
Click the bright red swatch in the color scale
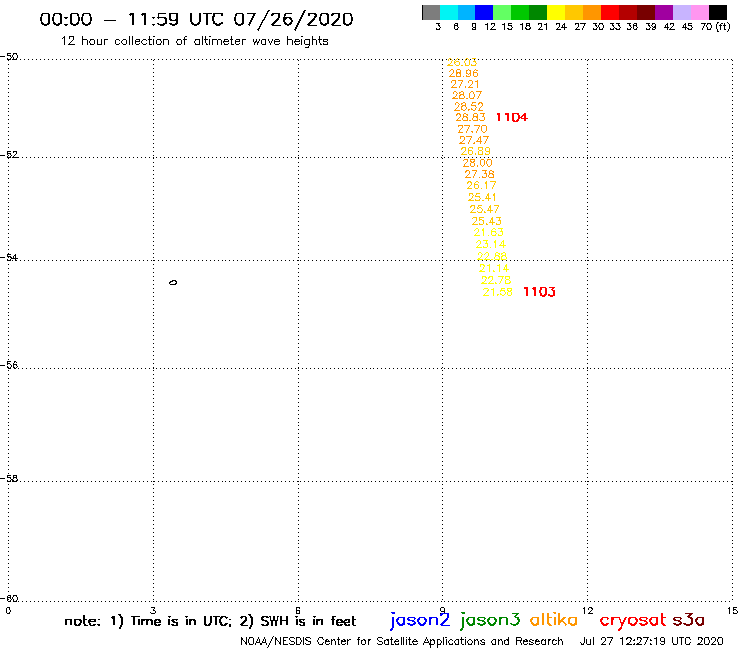[x=610, y=12]
